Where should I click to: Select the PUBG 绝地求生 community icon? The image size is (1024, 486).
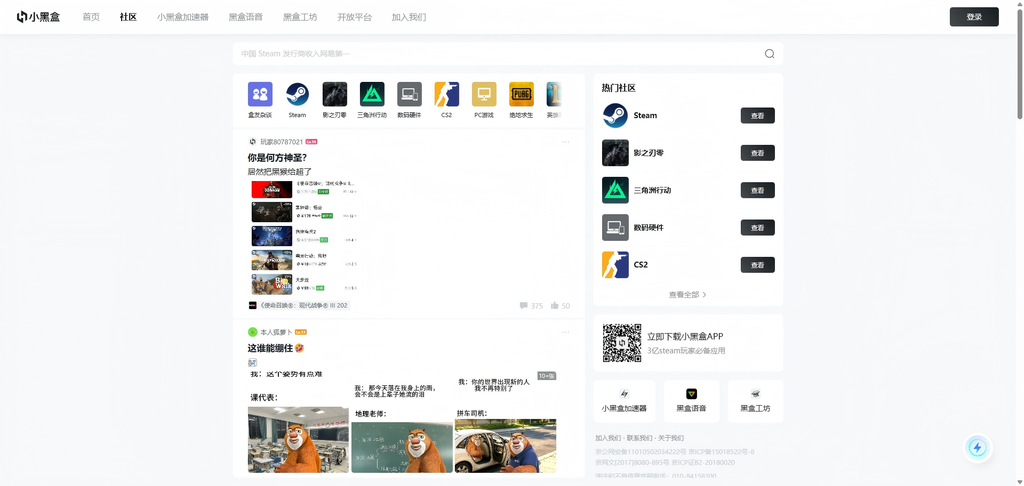521,94
